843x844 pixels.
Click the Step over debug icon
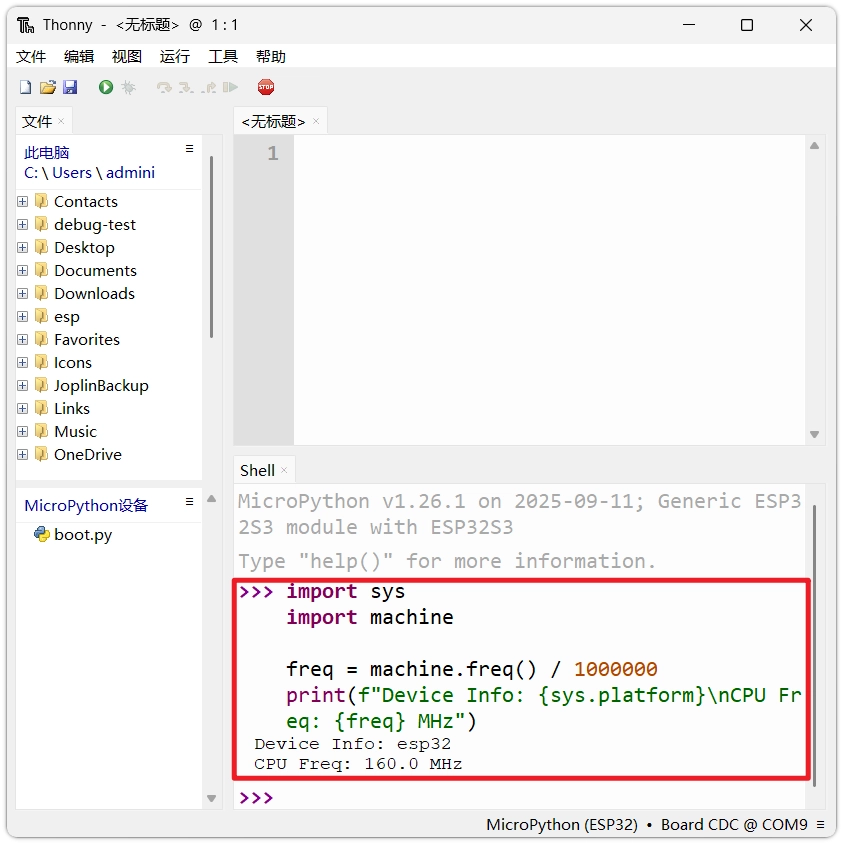[x=164, y=88]
